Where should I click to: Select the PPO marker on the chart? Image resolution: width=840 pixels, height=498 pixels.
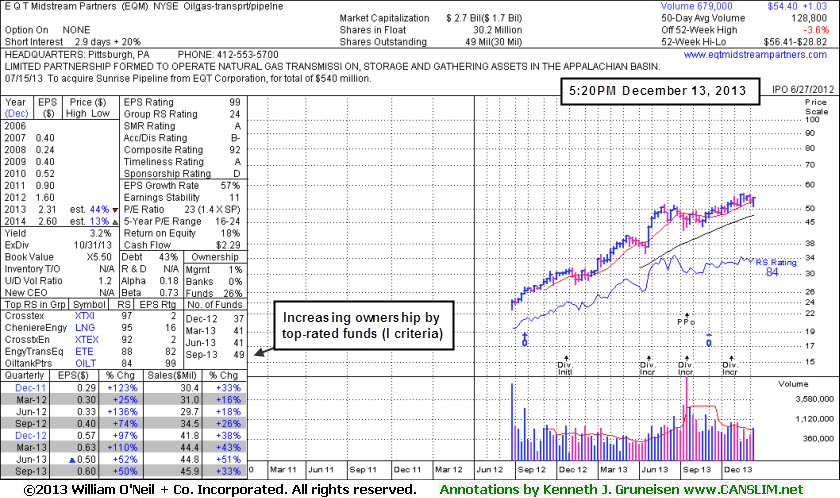click(x=686, y=322)
